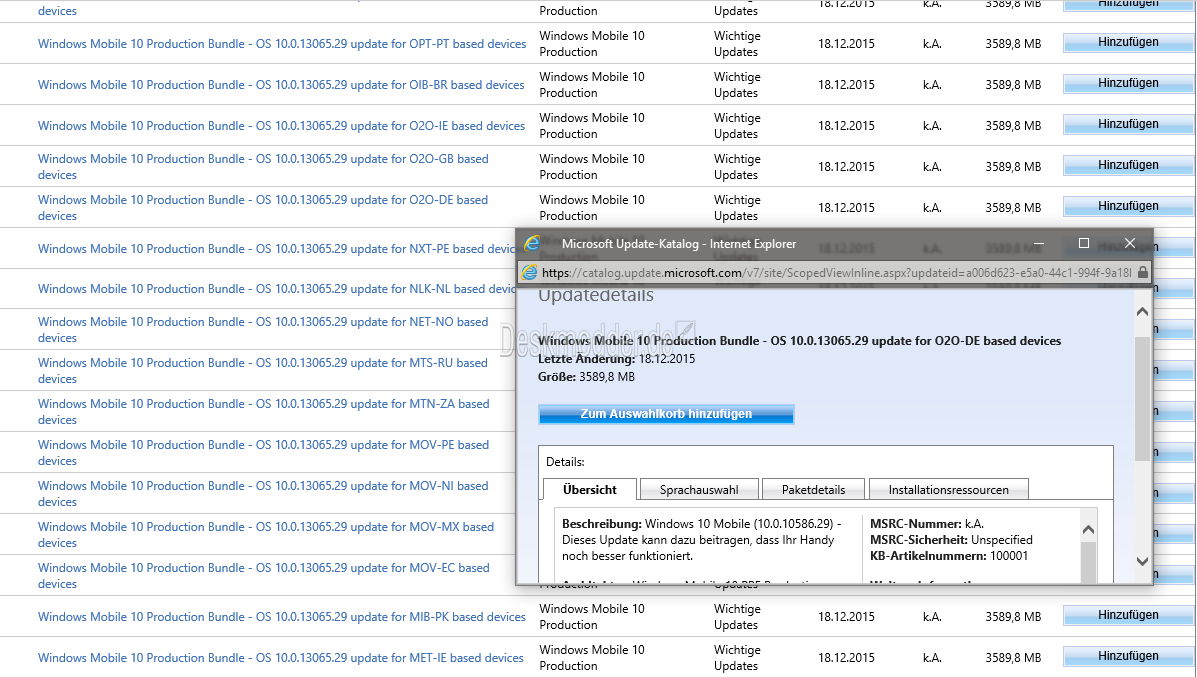The height and width of the screenshot is (677, 1197).
Task: Click the Internet Explorer logo in the popup title bar
Action: 532,243
